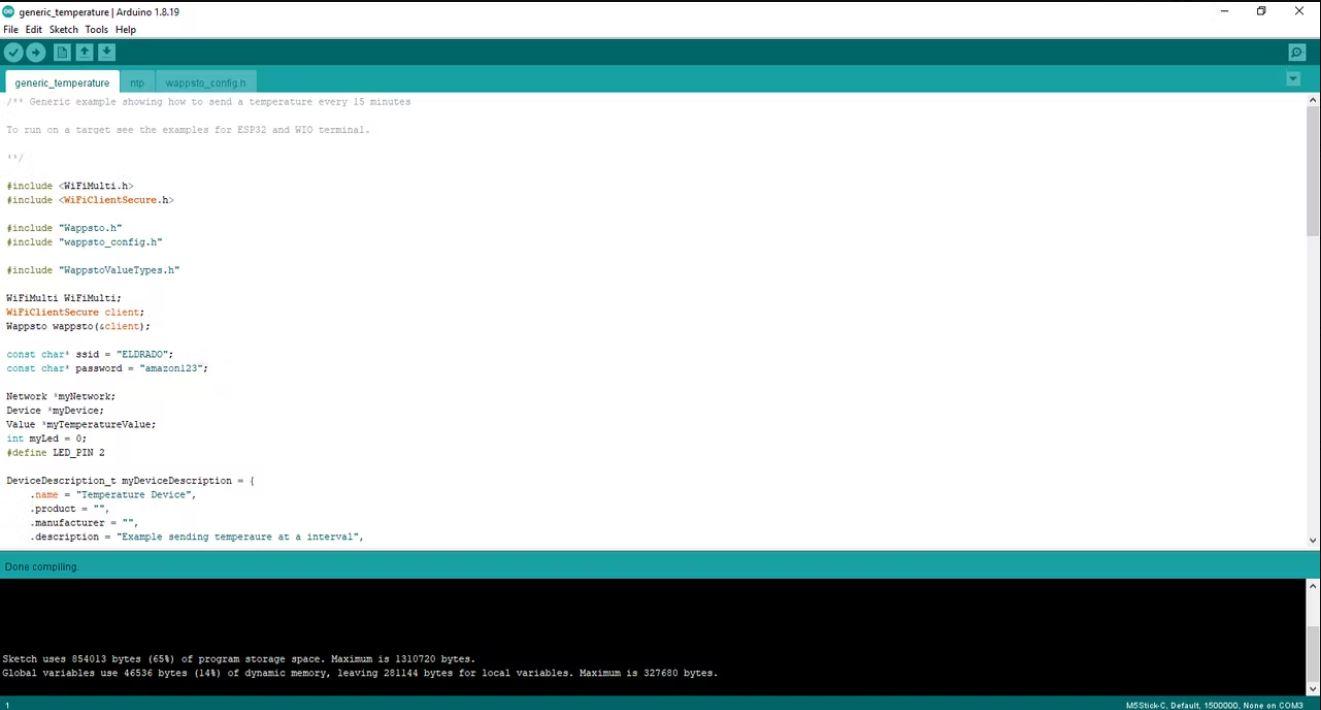Click the line '#include <WiFiClientSecure.h>'

point(90,200)
